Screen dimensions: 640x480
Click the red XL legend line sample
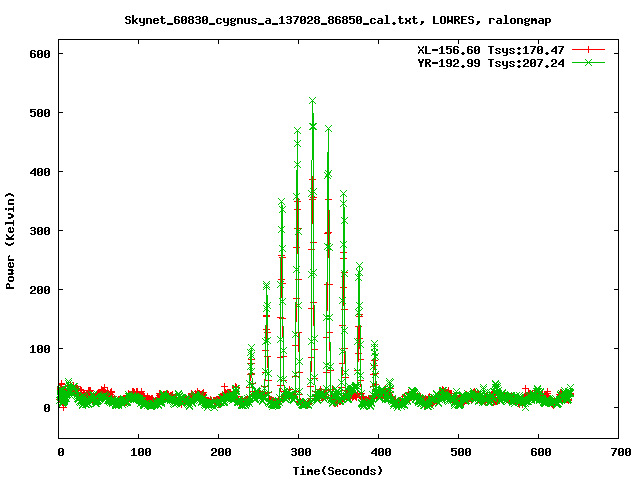point(588,50)
